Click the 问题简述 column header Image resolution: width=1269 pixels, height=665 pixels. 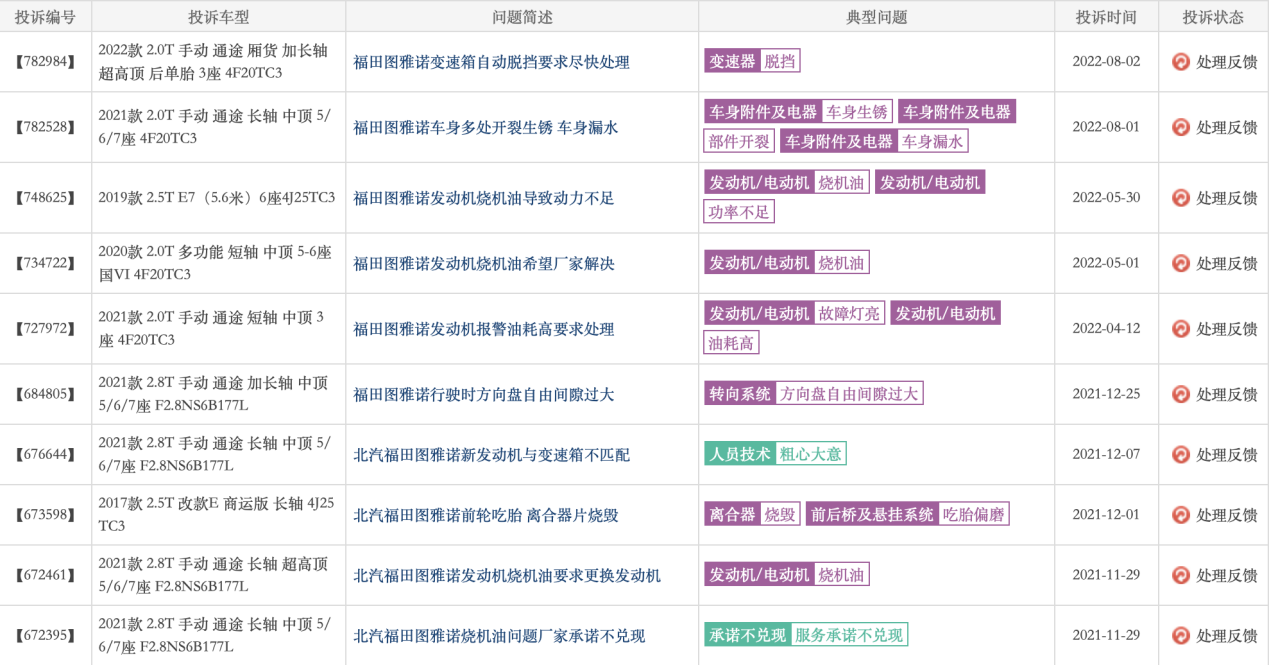coord(522,17)
